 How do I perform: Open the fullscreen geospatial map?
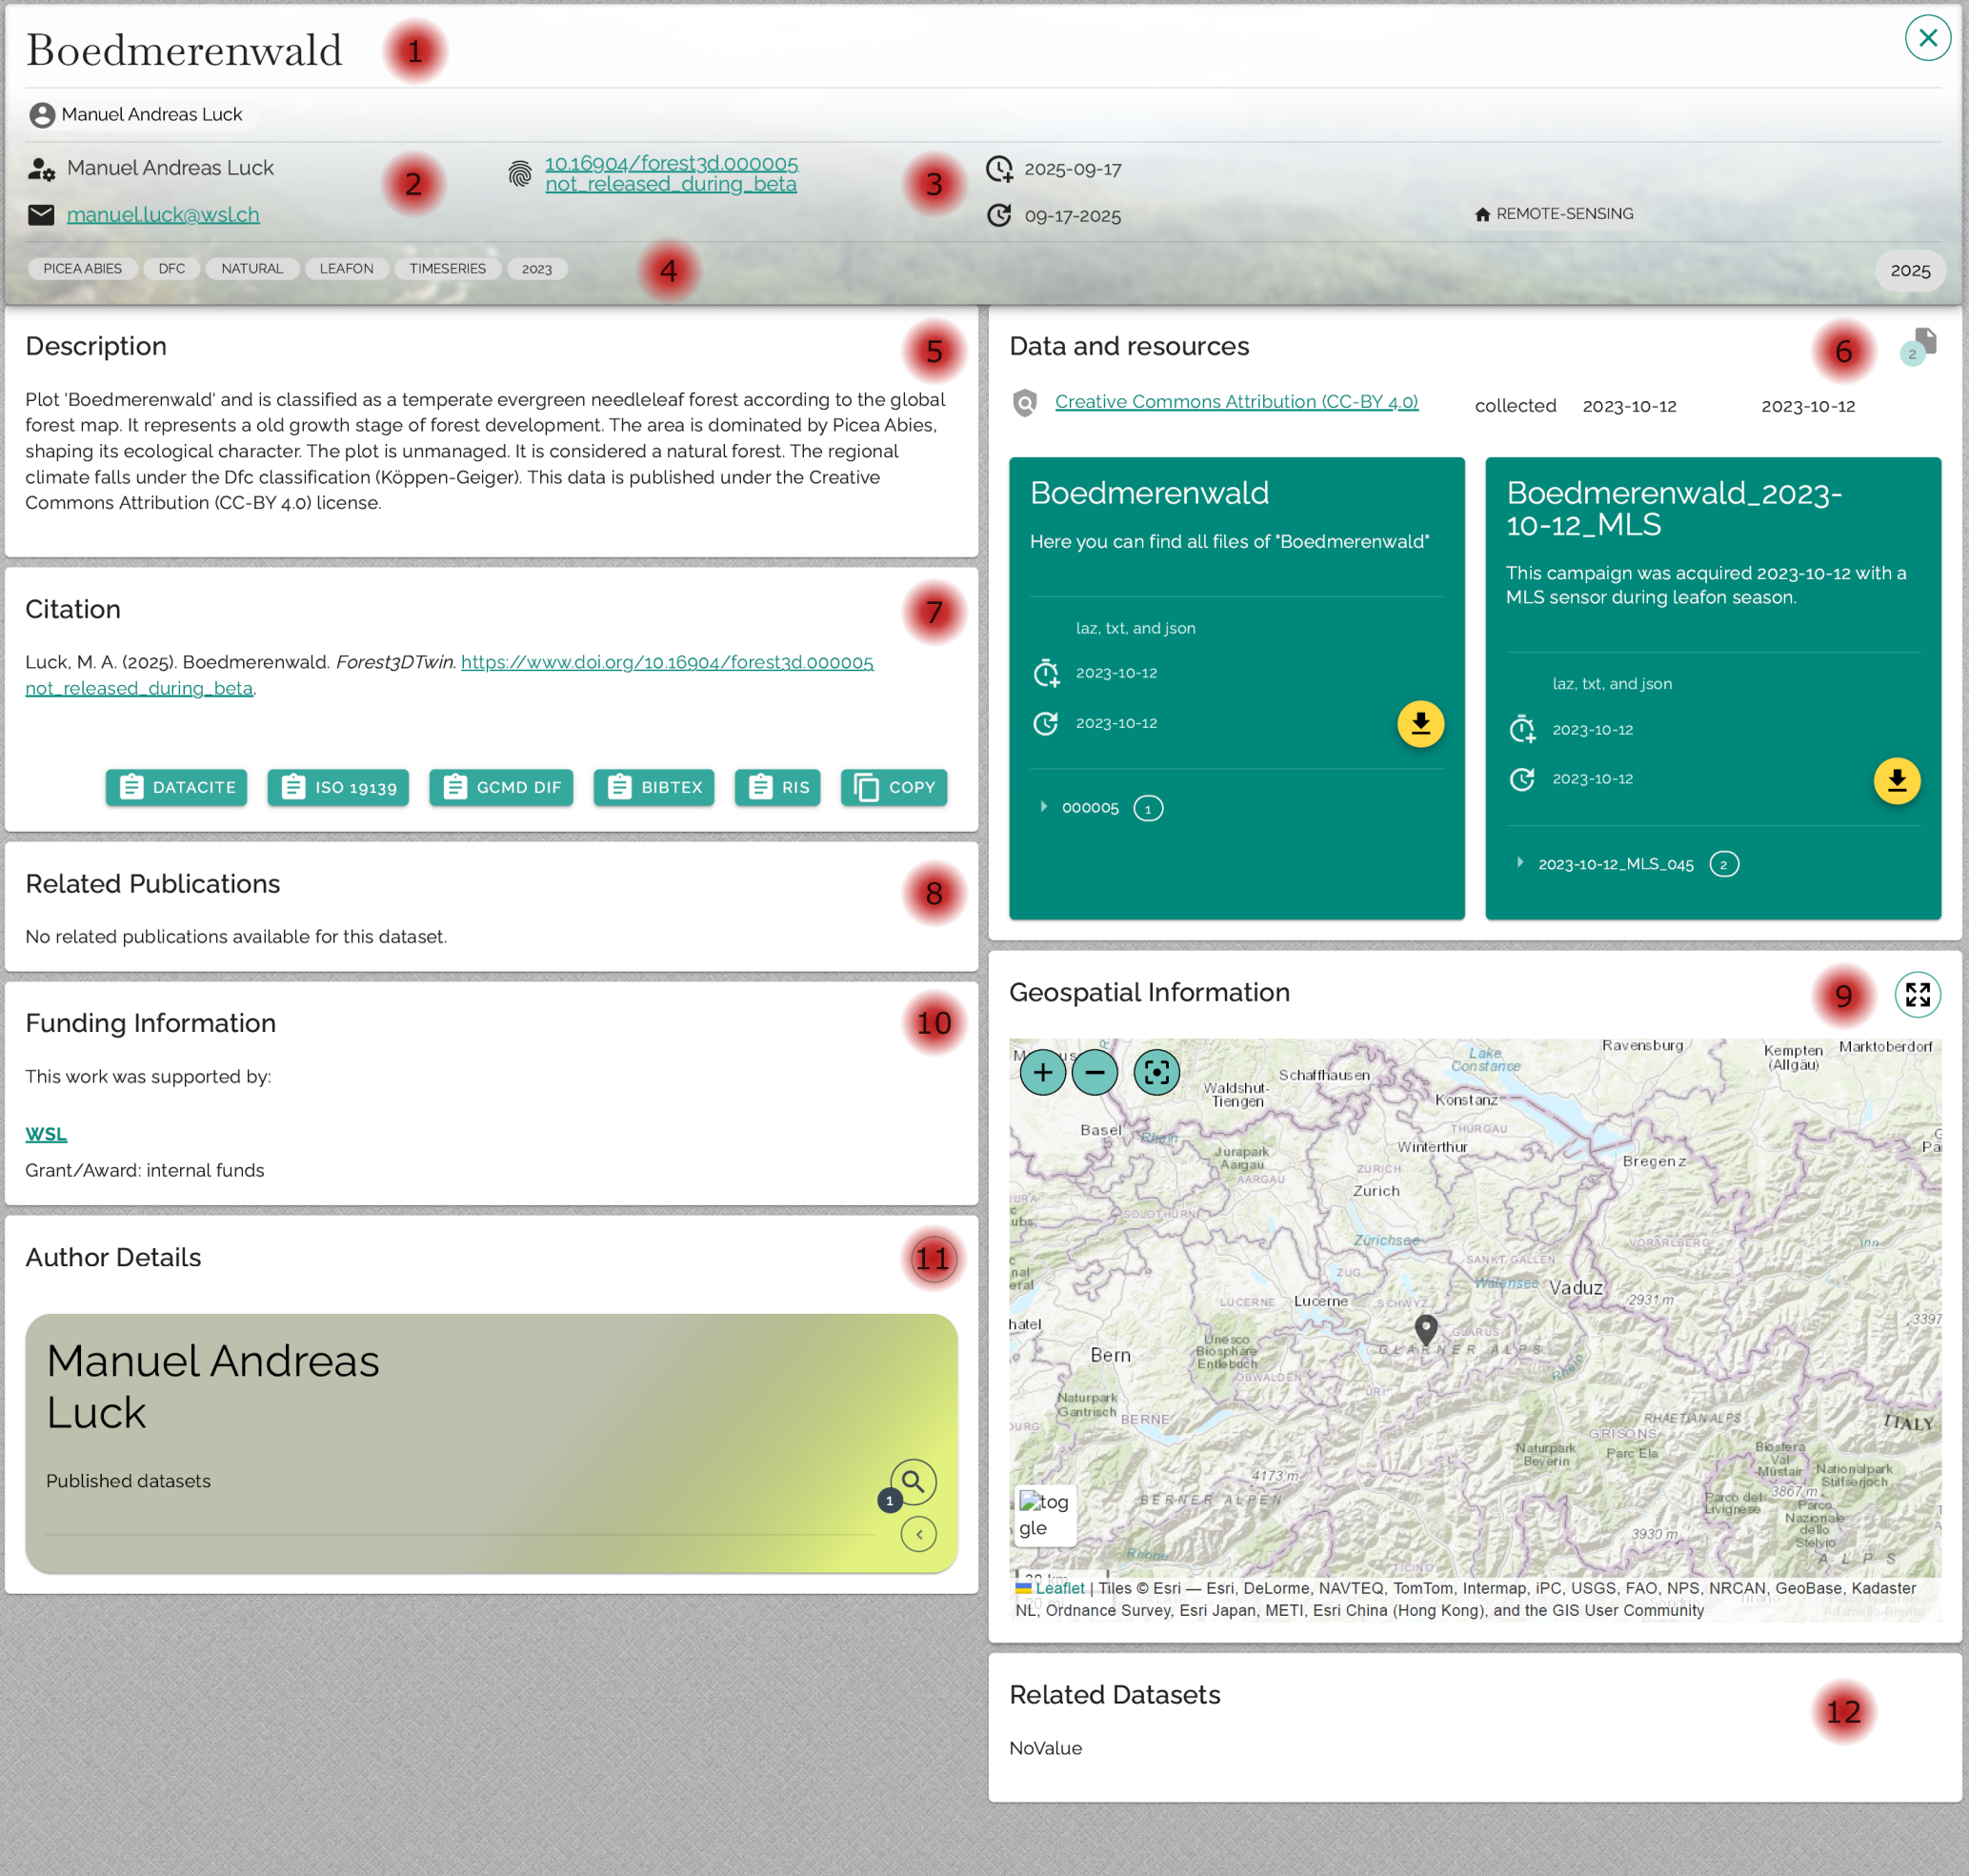click(1916, 995)
